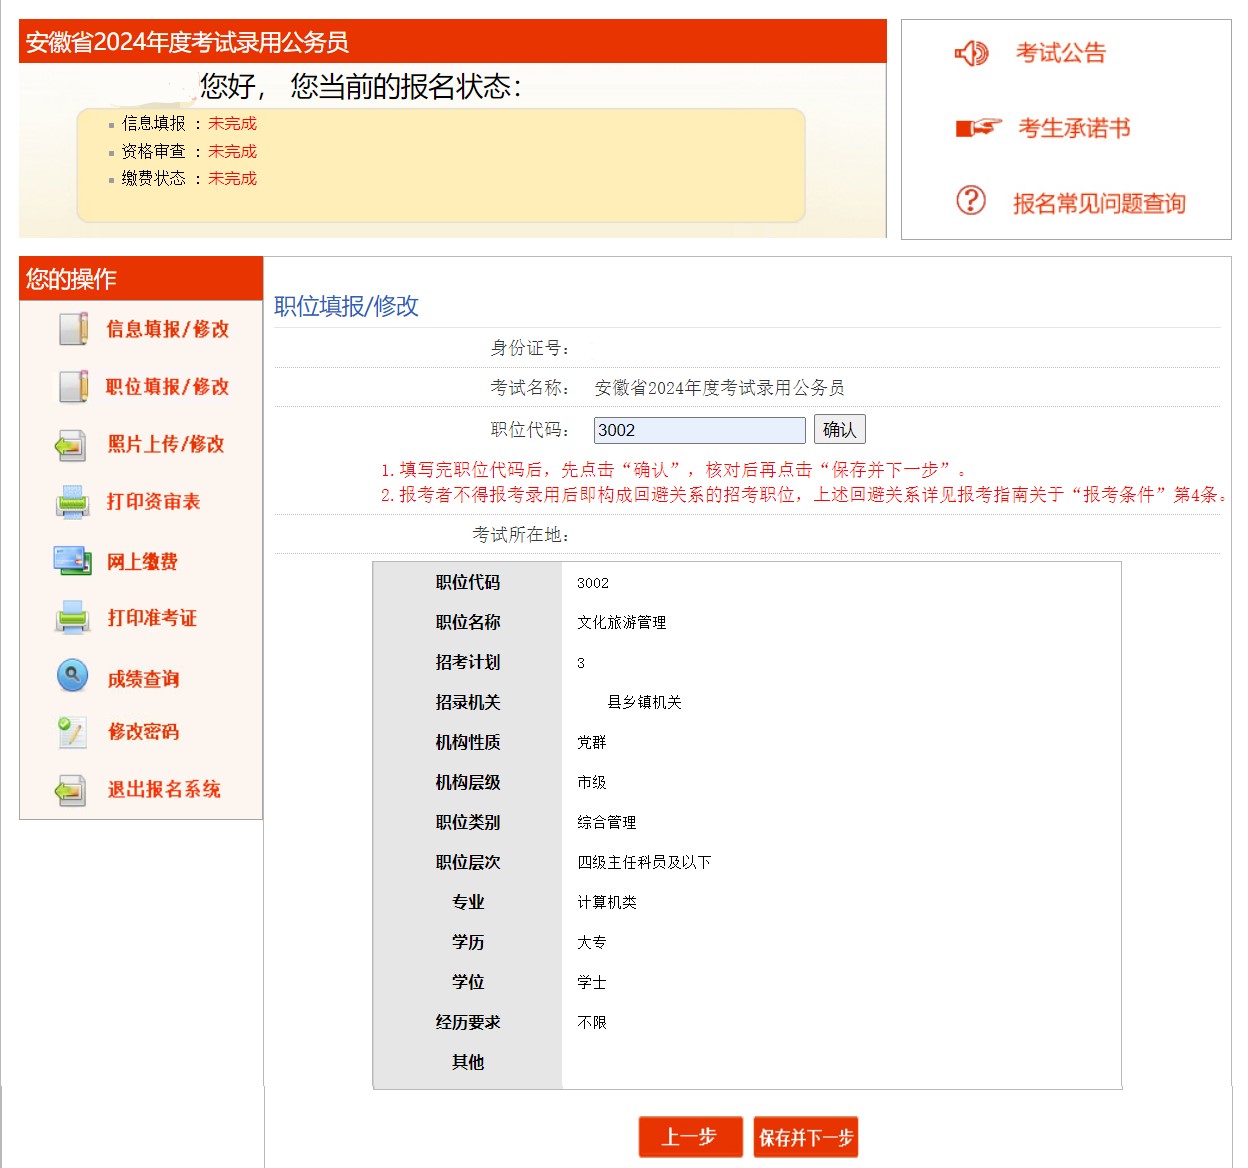Click the 上一步 button
Screen dimensions: 1248x1168
point(690,1137)
